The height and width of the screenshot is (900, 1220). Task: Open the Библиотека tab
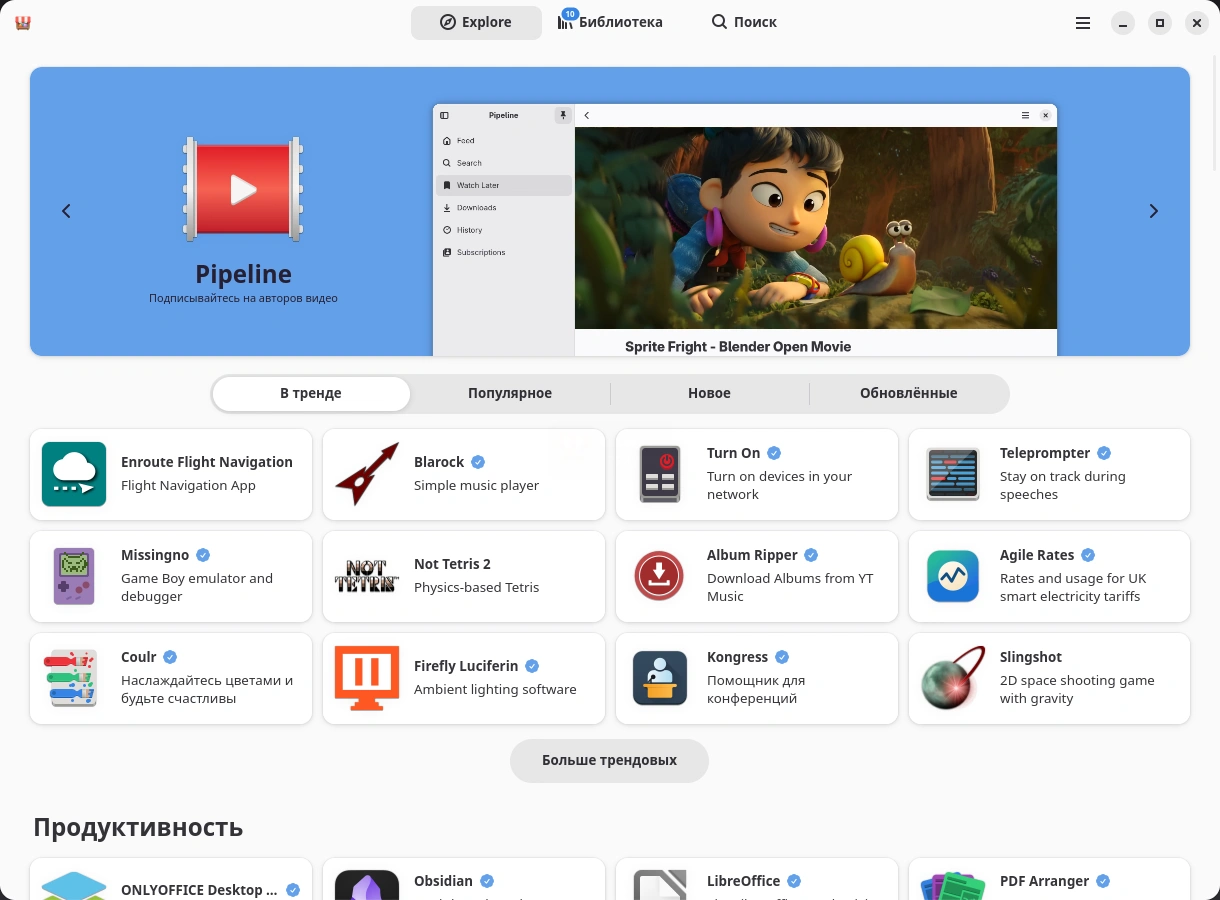tap(610, 22)
